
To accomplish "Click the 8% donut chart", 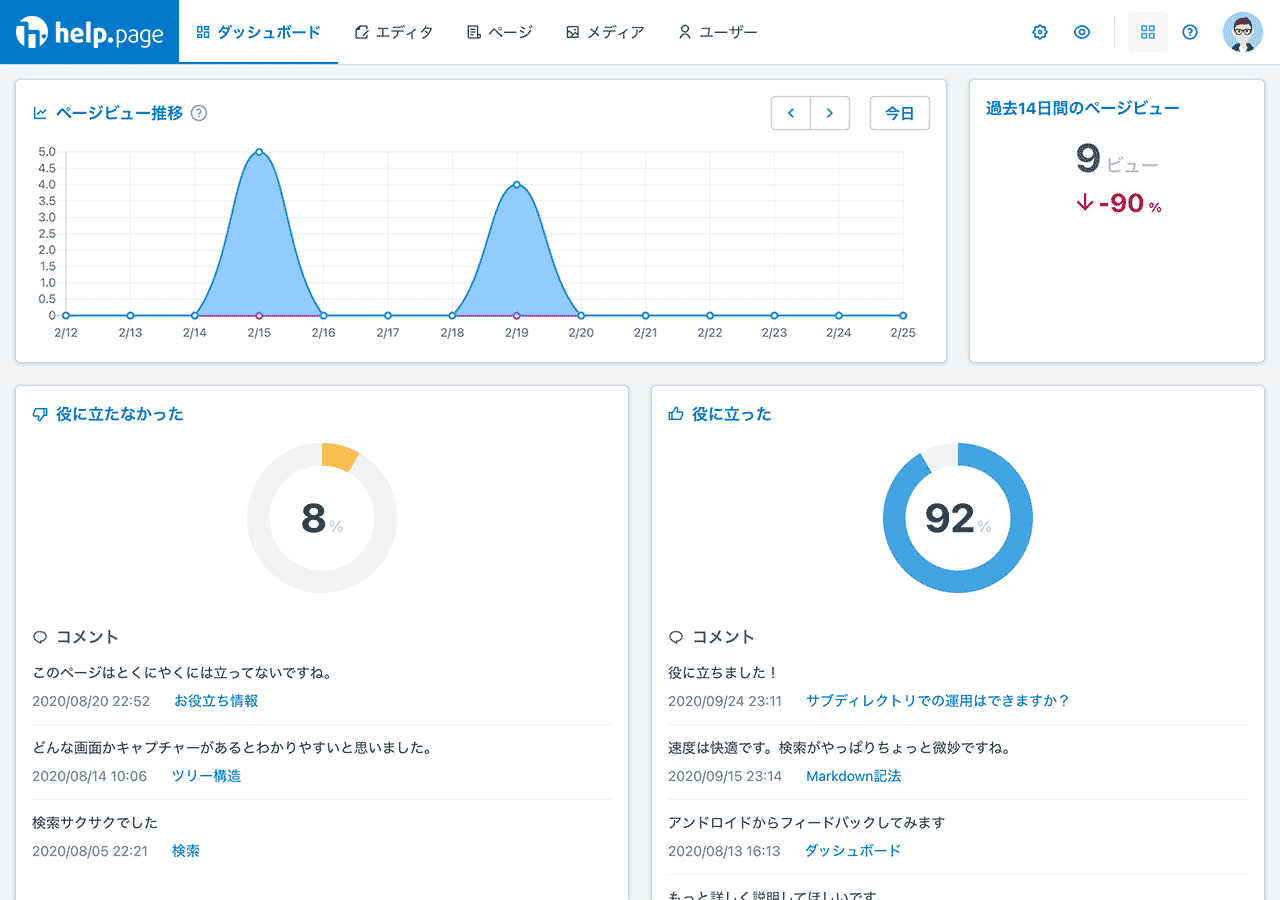I will click(x=322, y=518).
